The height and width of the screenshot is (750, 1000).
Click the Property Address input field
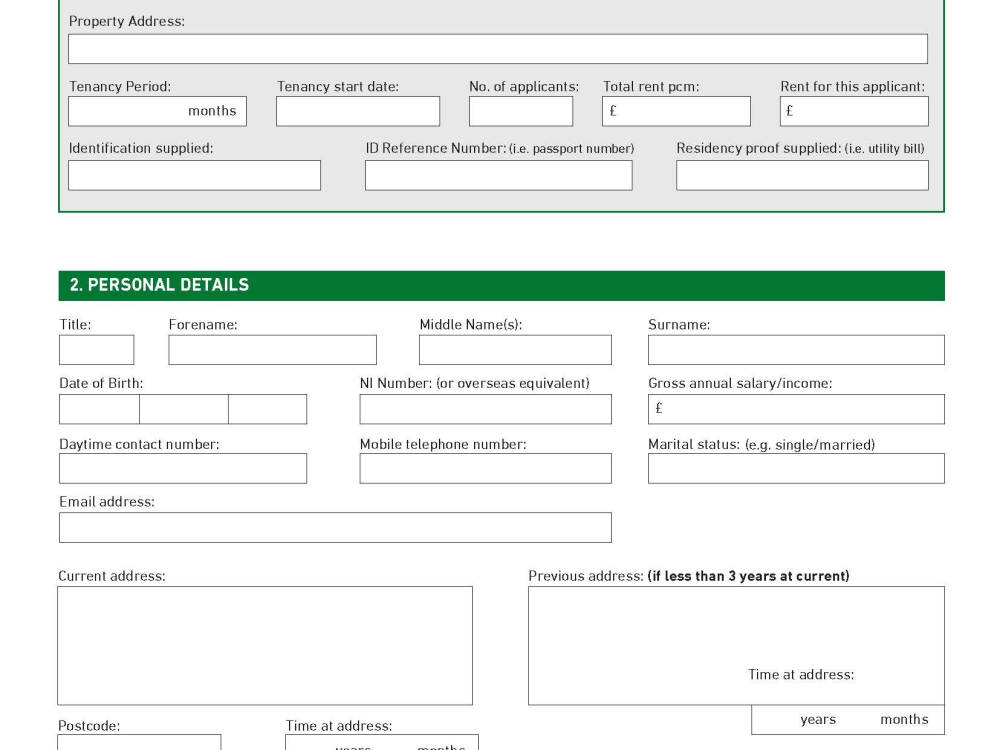pos(497,47)
